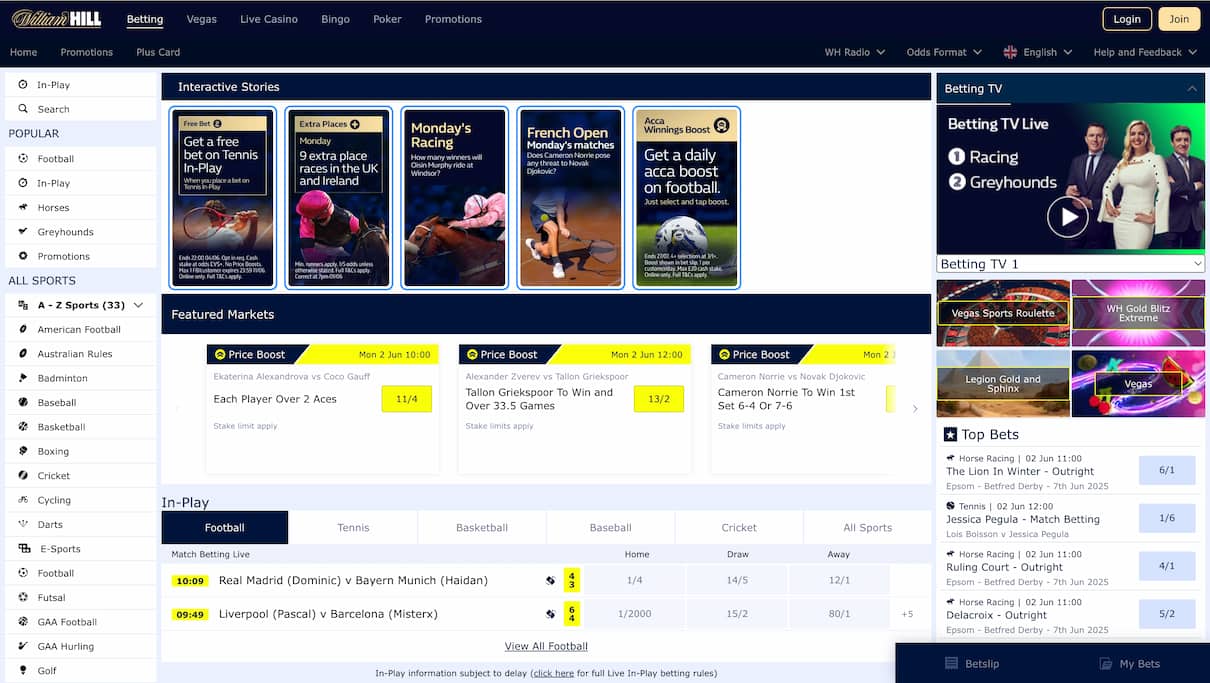Select 6/1 odds for The Lion In Winter
Image resolution: width=1210 pixels, height=683 pixels.
click(1167, 470)
